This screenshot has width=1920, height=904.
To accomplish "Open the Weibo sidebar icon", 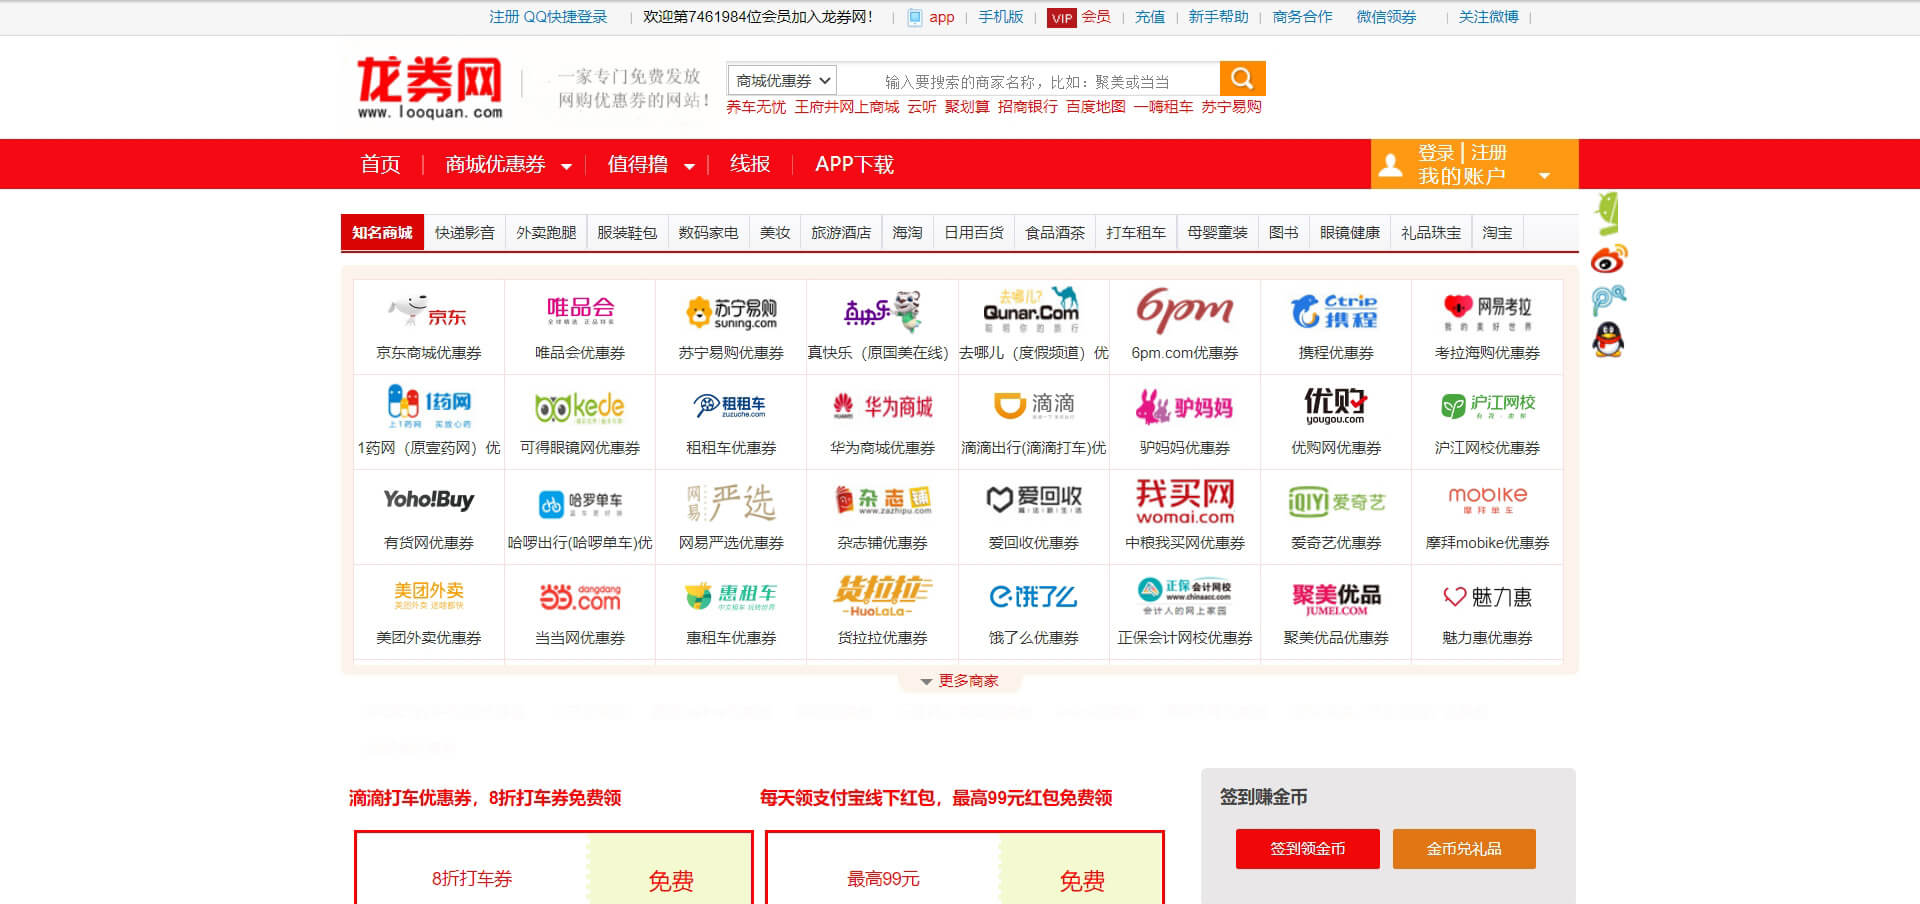I will pyautogui.click(x=1608, y=259).
